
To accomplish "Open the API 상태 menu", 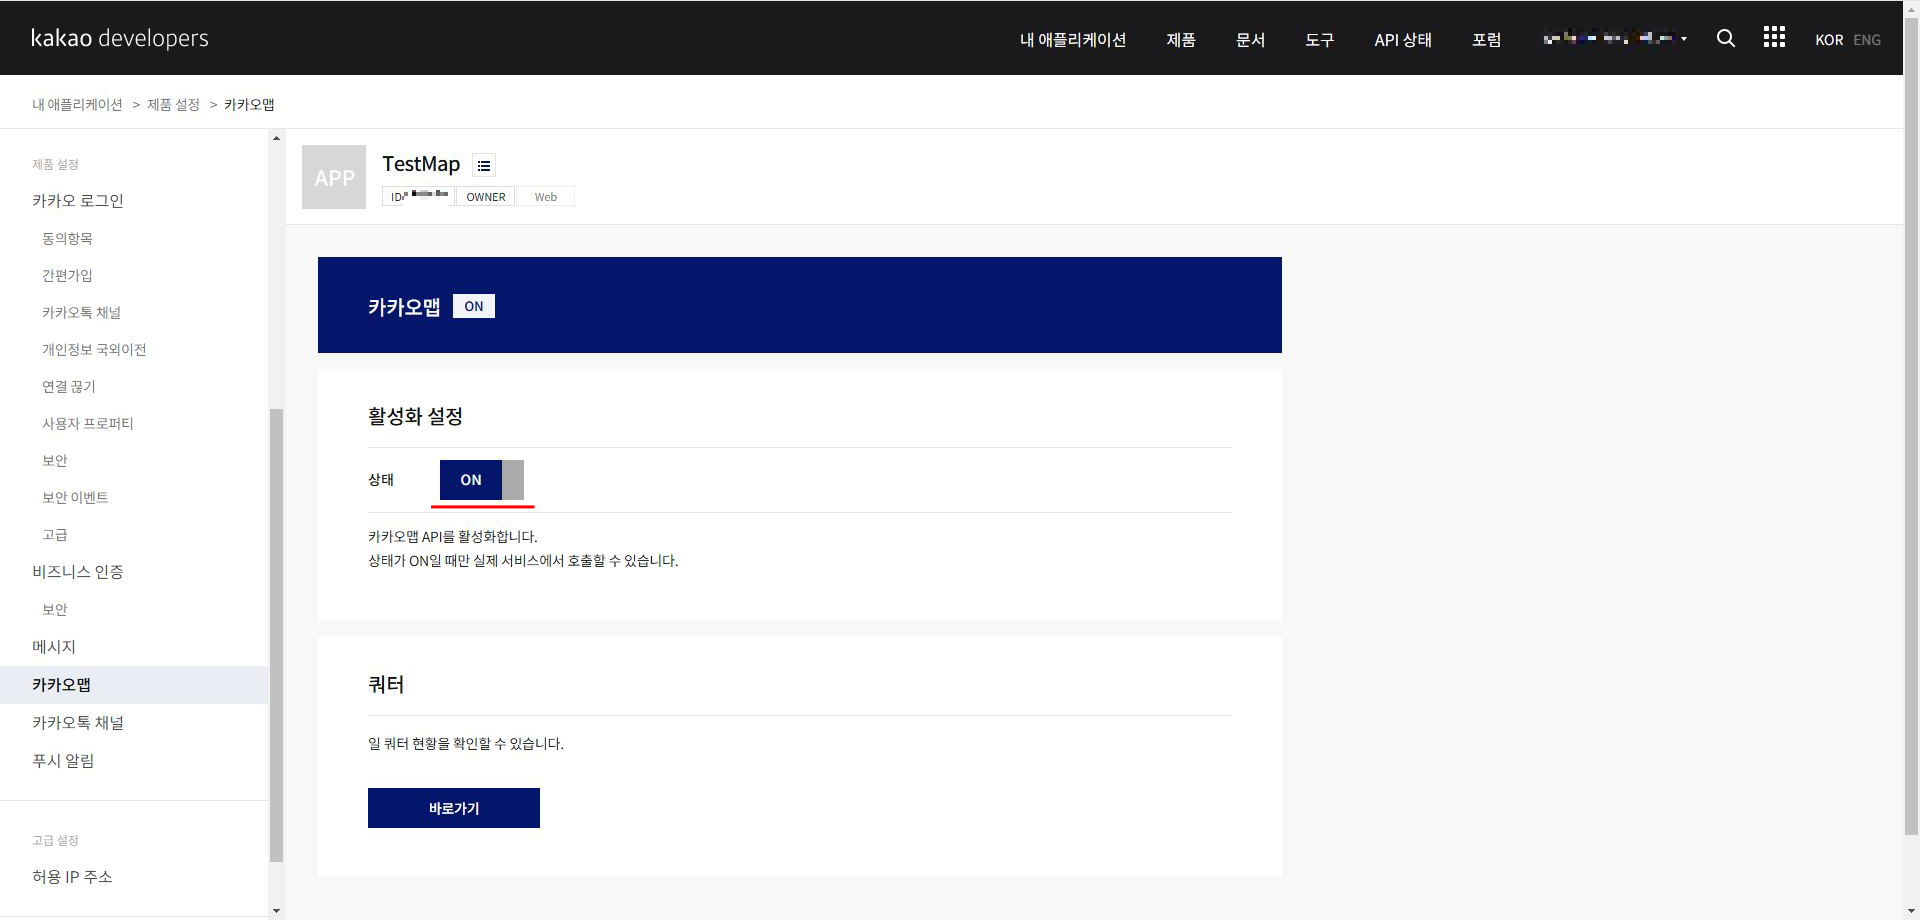I will pos(1403,39).
